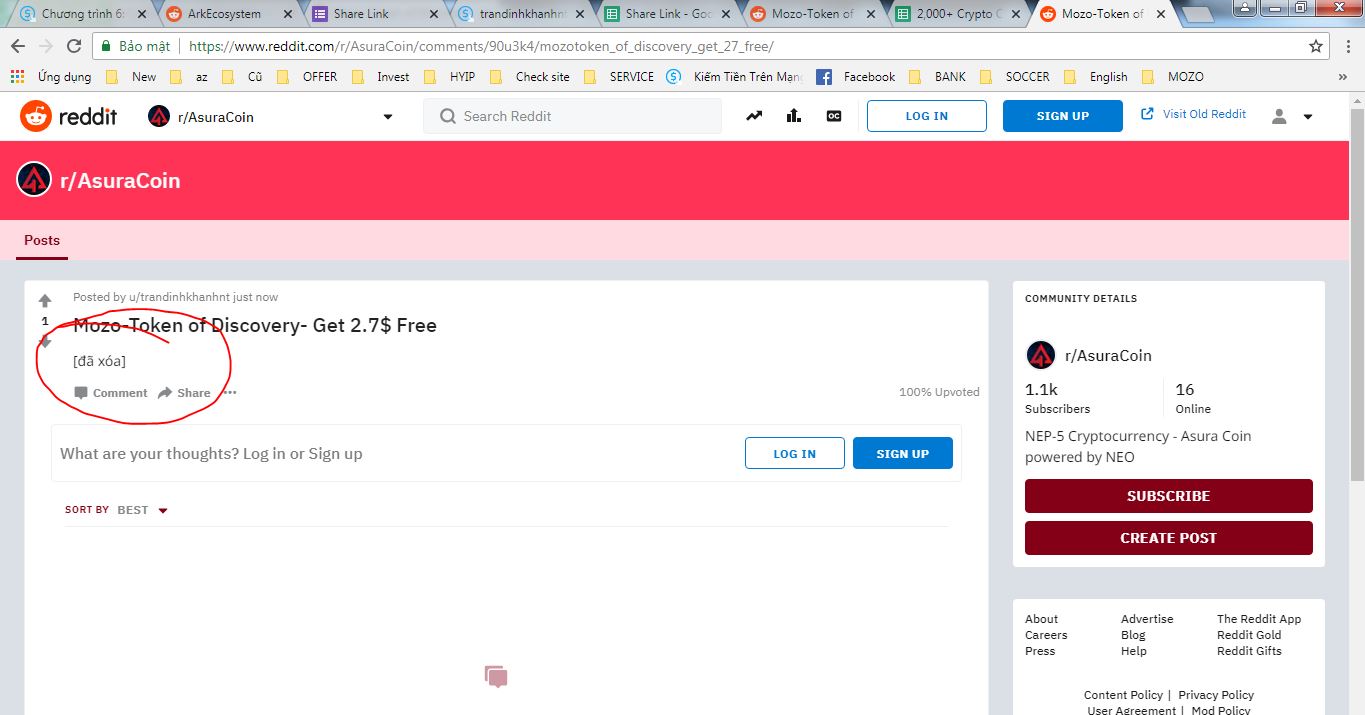Image resolution: width=1365 pixels, height=715 pixels.
Task: Open the Help footer link
Action: point(1134,651)
